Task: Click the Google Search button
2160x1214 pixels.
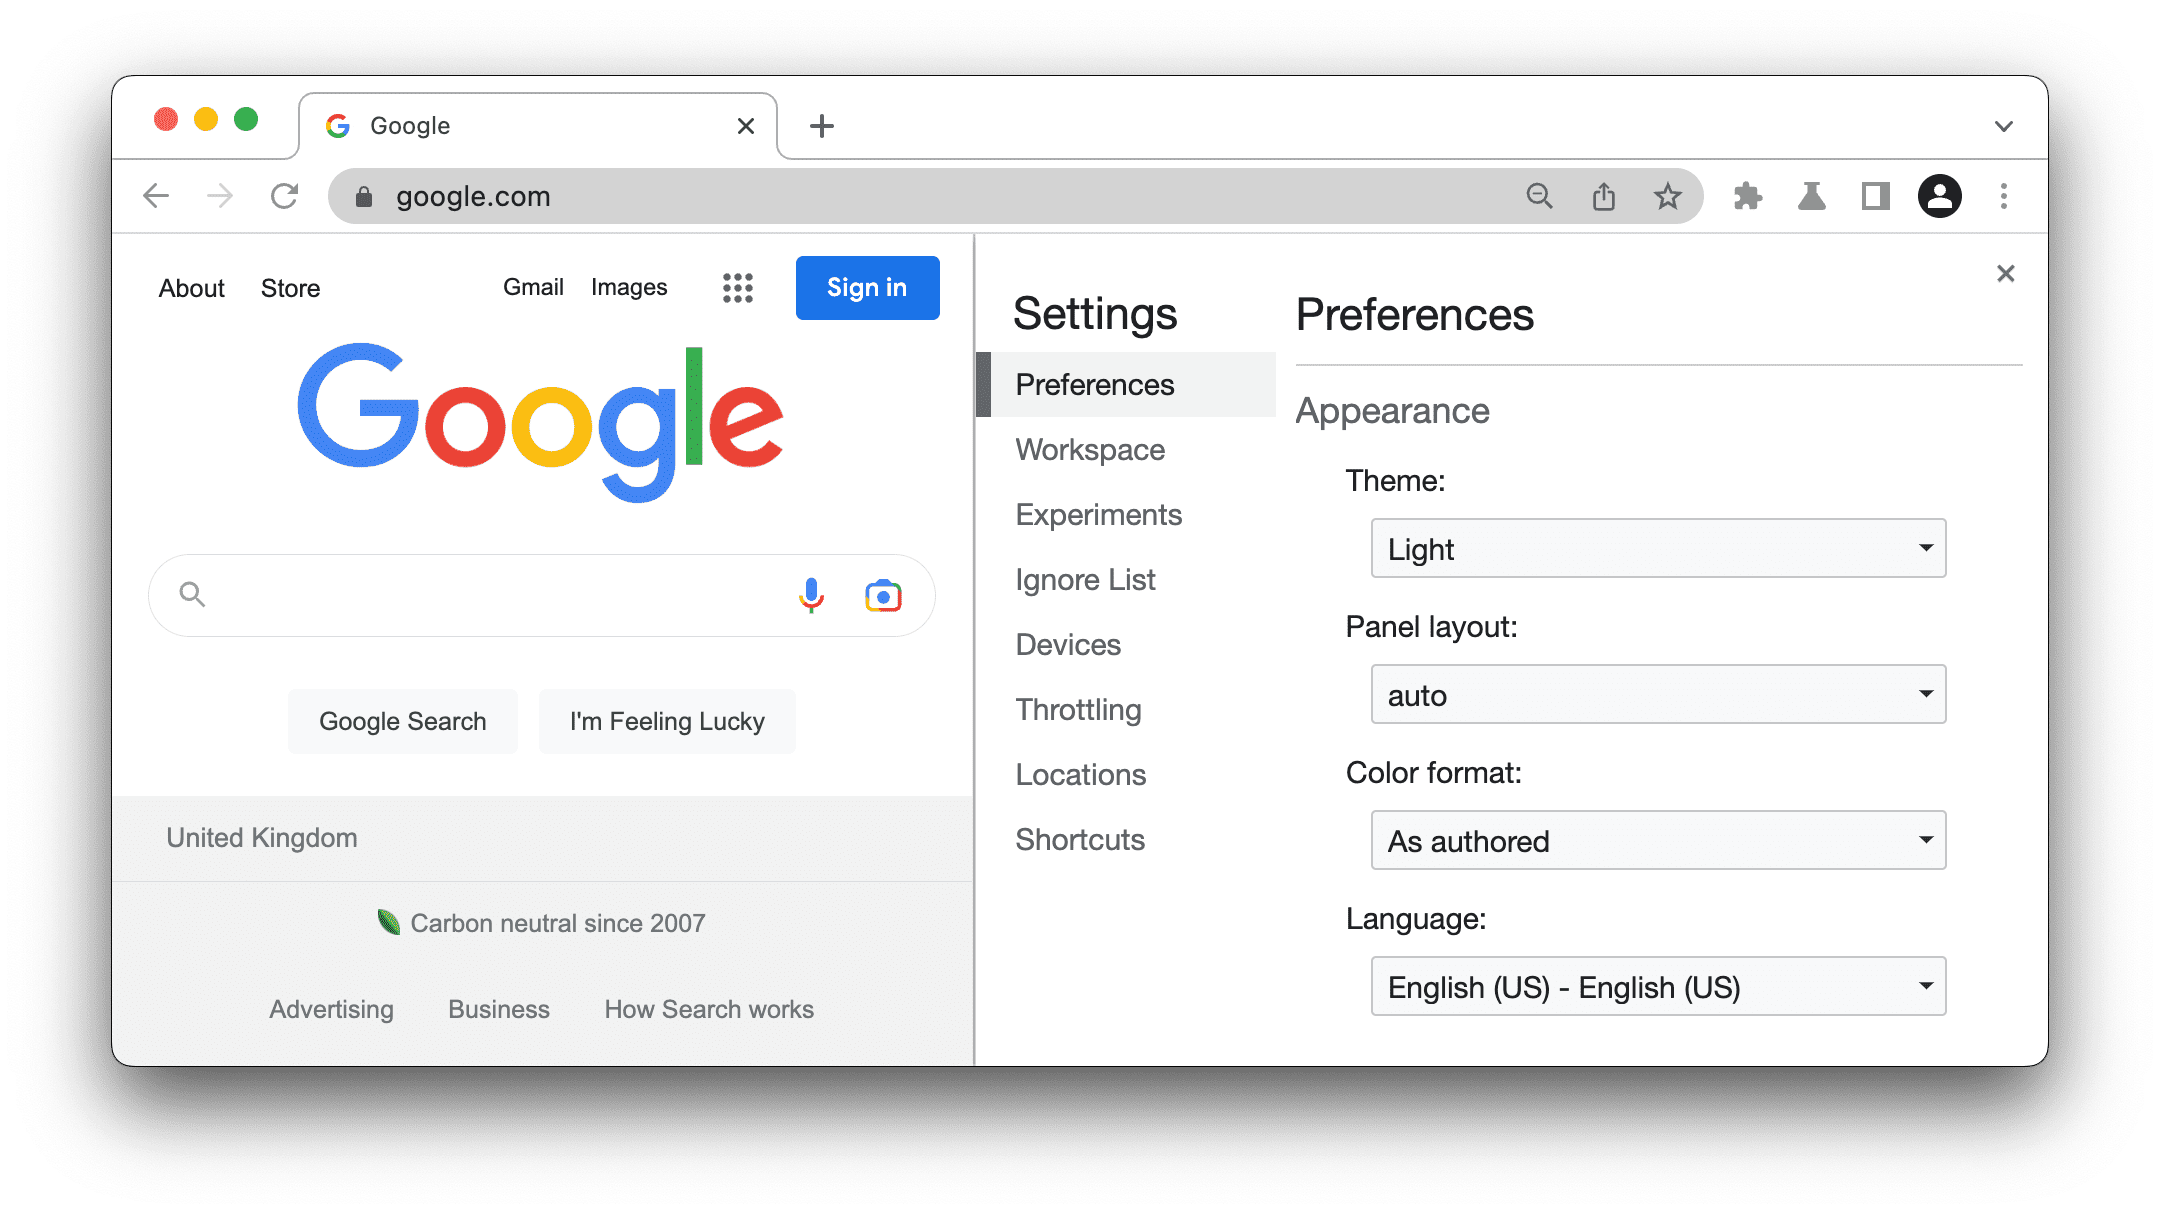Action: click(402, 721)
